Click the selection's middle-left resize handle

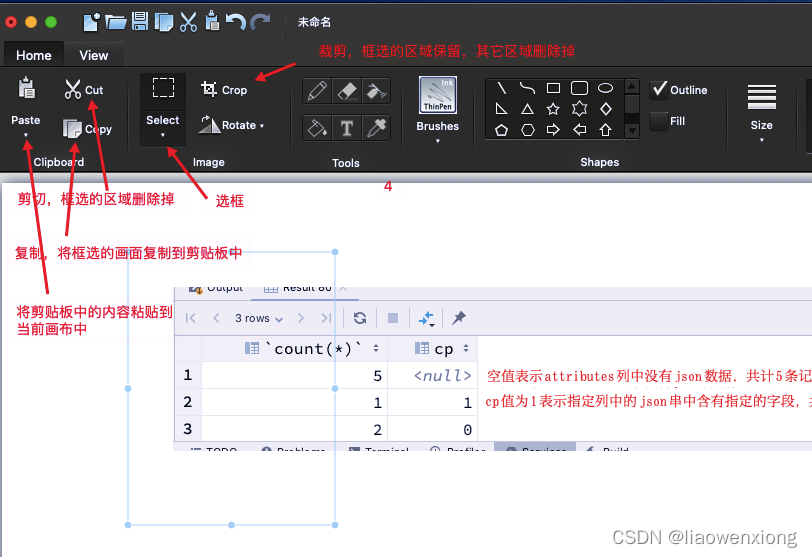point(128,388)
